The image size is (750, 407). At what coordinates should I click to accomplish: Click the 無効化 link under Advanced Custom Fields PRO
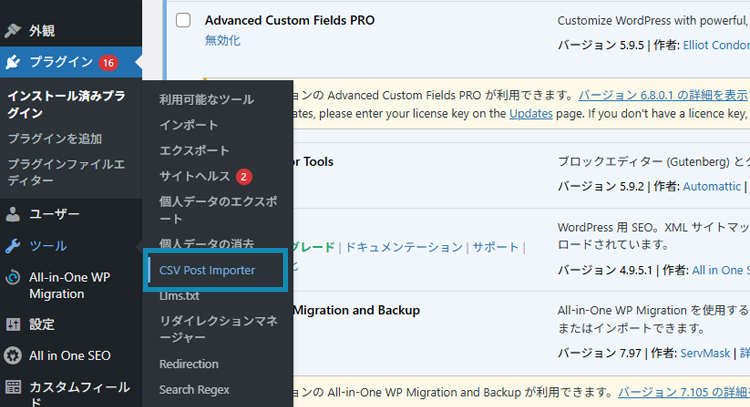[x=223, y=41]
